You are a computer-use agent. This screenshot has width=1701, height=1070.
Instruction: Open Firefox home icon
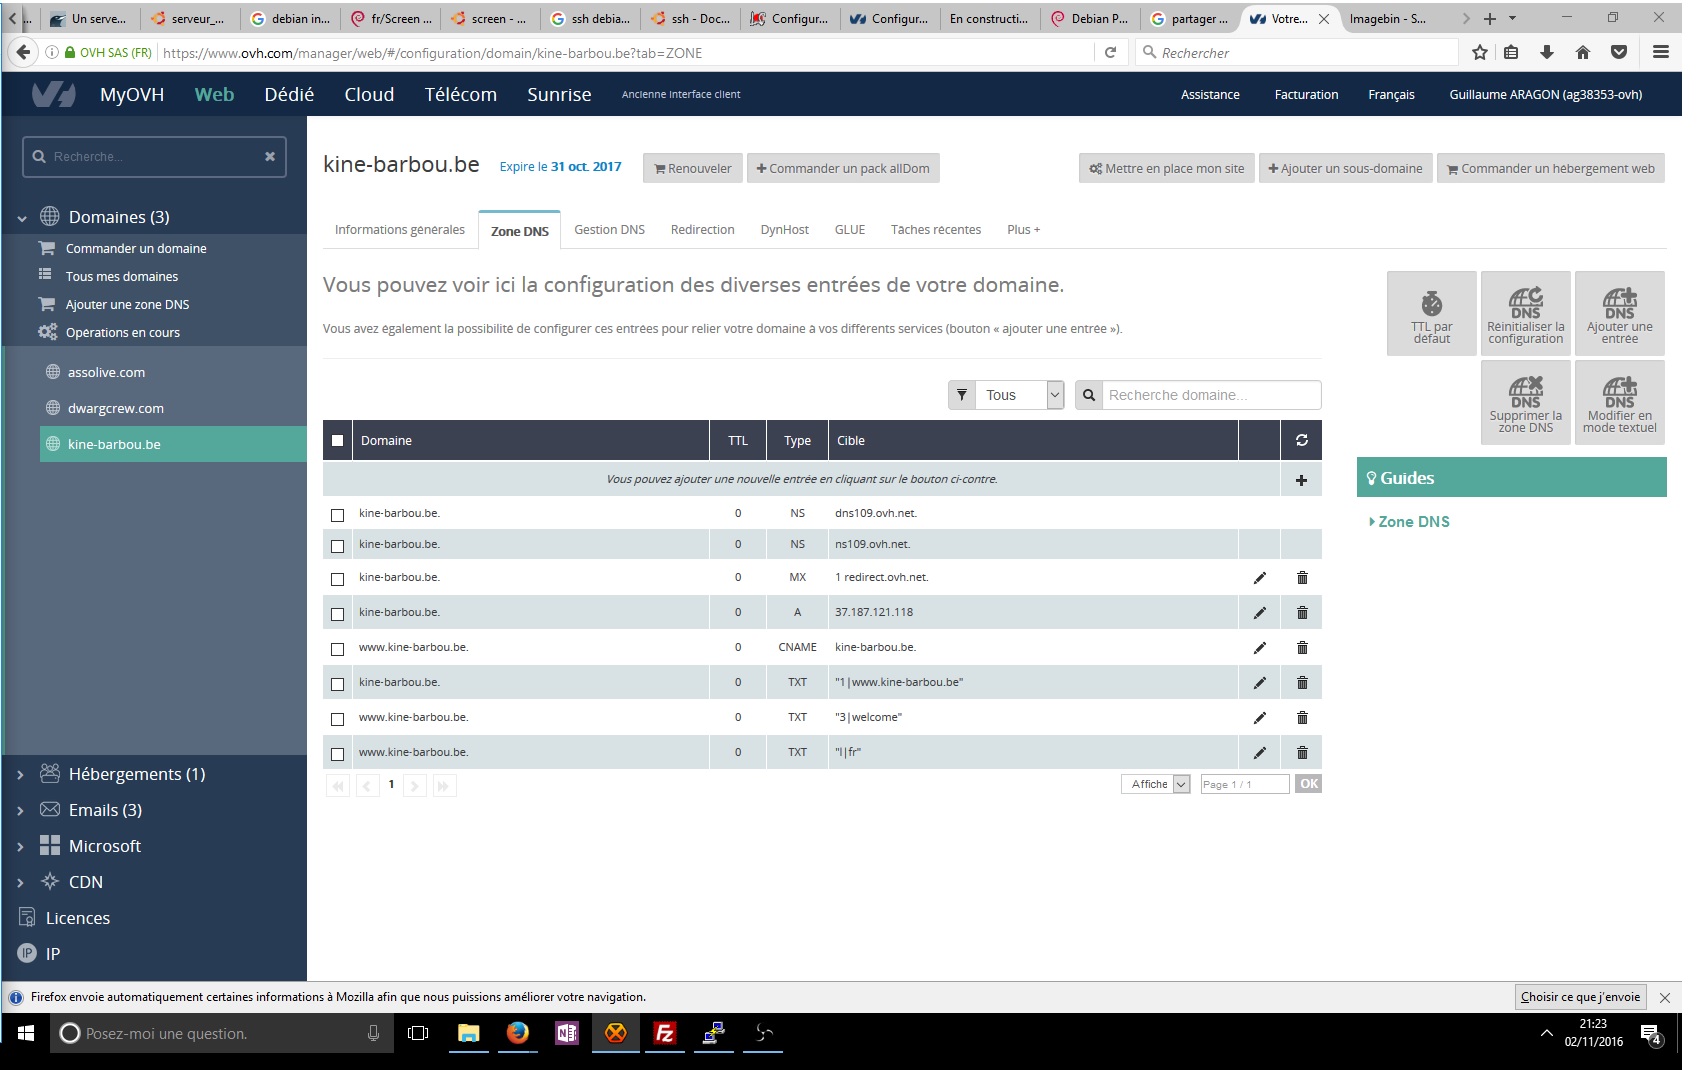tap(1582, 52)
